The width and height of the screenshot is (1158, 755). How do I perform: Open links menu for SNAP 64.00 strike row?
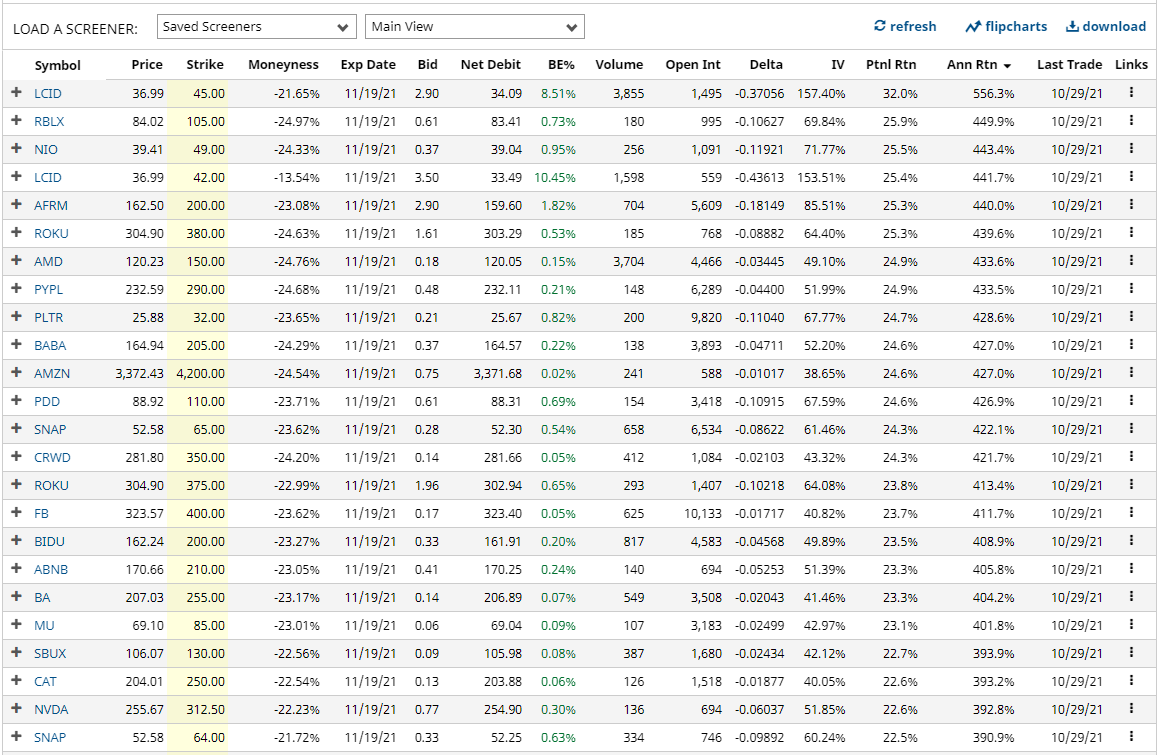coord(1131,737)
